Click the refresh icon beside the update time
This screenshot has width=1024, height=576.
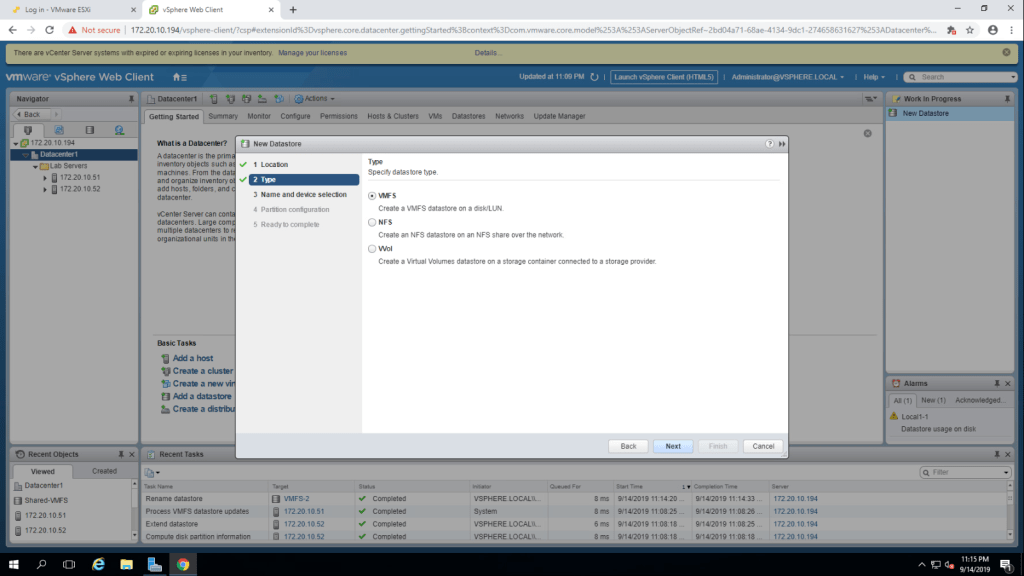[594, 77]
